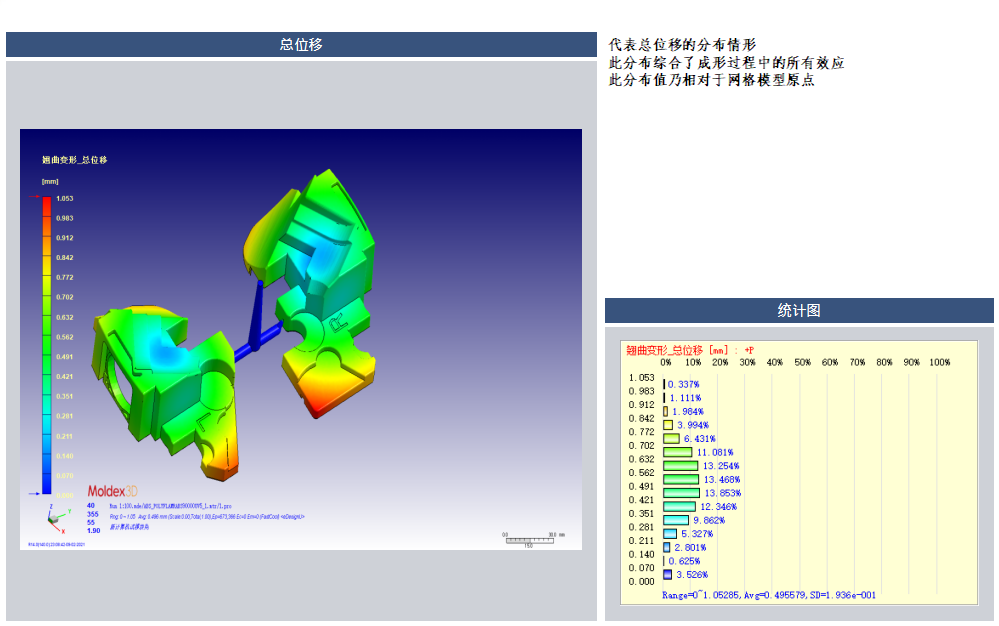Click the scale bar ruler in viewport
This screenshot has width=999, height=626.
click(x=528, y=537)
